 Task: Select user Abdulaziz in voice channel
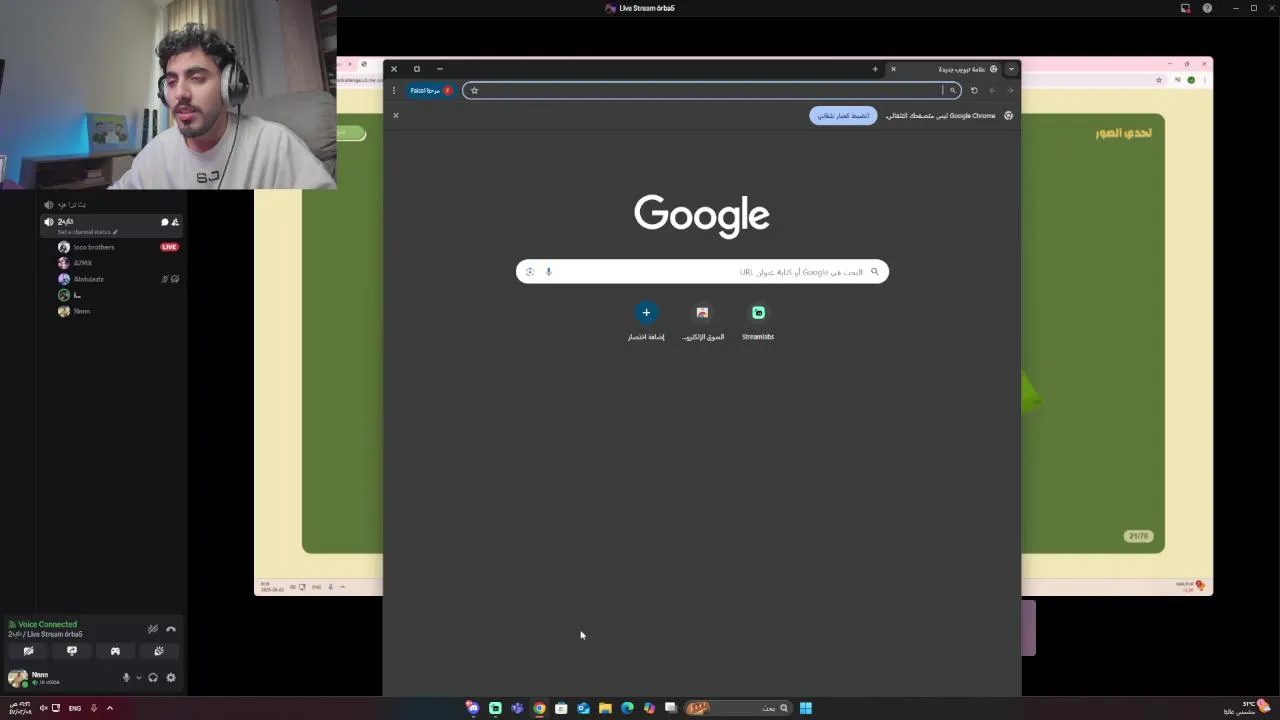[x=88, y=279]
